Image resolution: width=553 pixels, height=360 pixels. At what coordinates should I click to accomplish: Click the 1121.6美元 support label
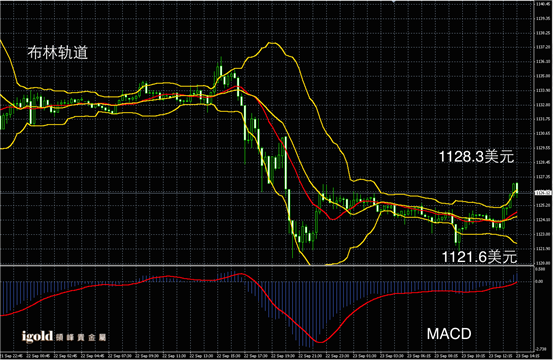point(479,257)
